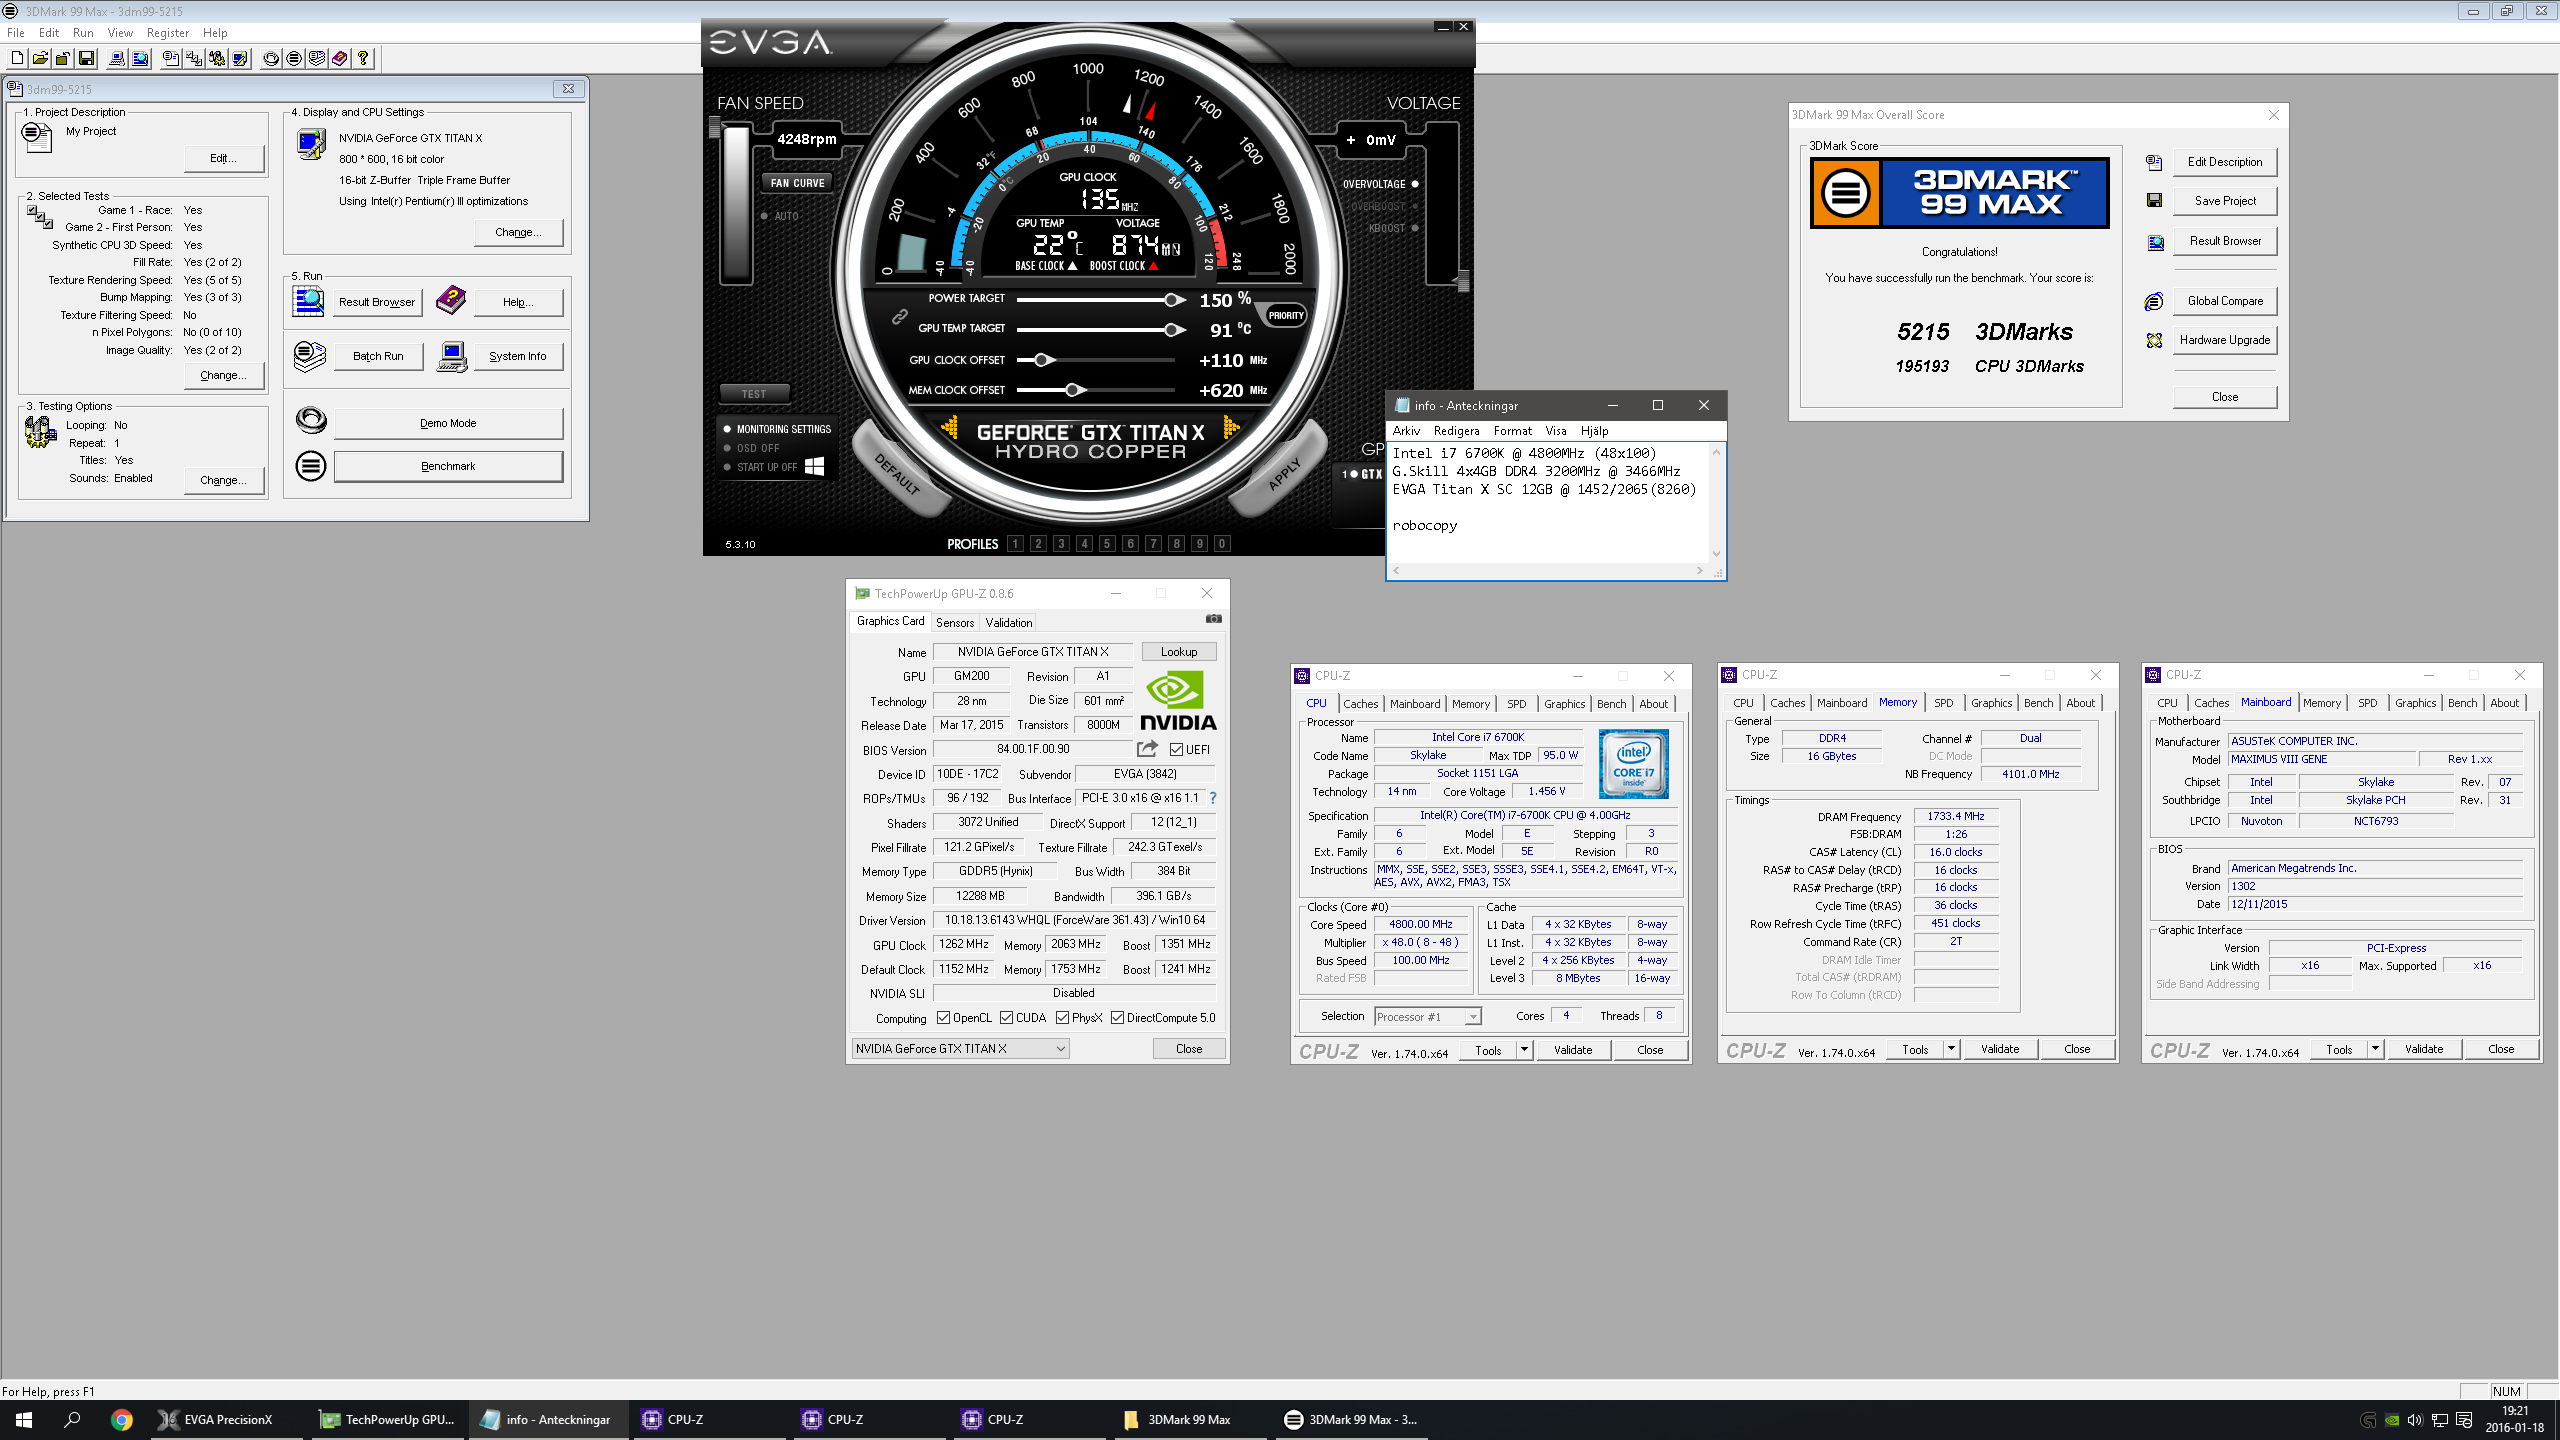Switch to the Sensors tab in GPU-Z
Image resolution: width=2560 pixels, height=1440 pixels.
[954, 622]
